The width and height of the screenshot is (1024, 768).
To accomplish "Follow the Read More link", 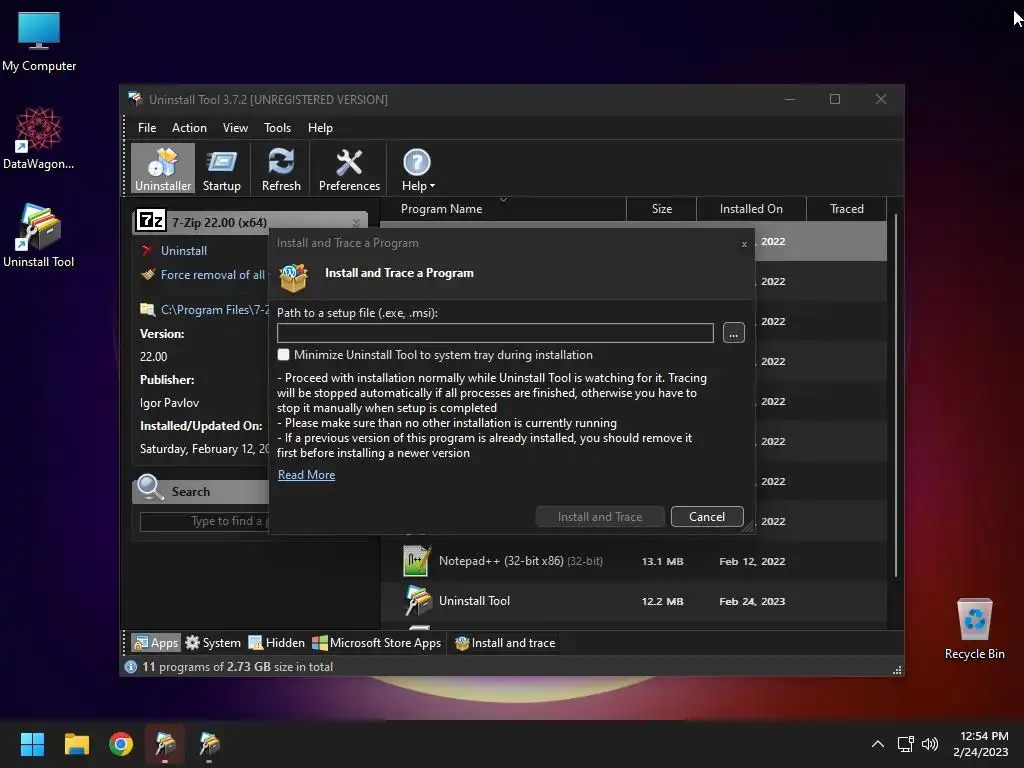I will (306, 475).
